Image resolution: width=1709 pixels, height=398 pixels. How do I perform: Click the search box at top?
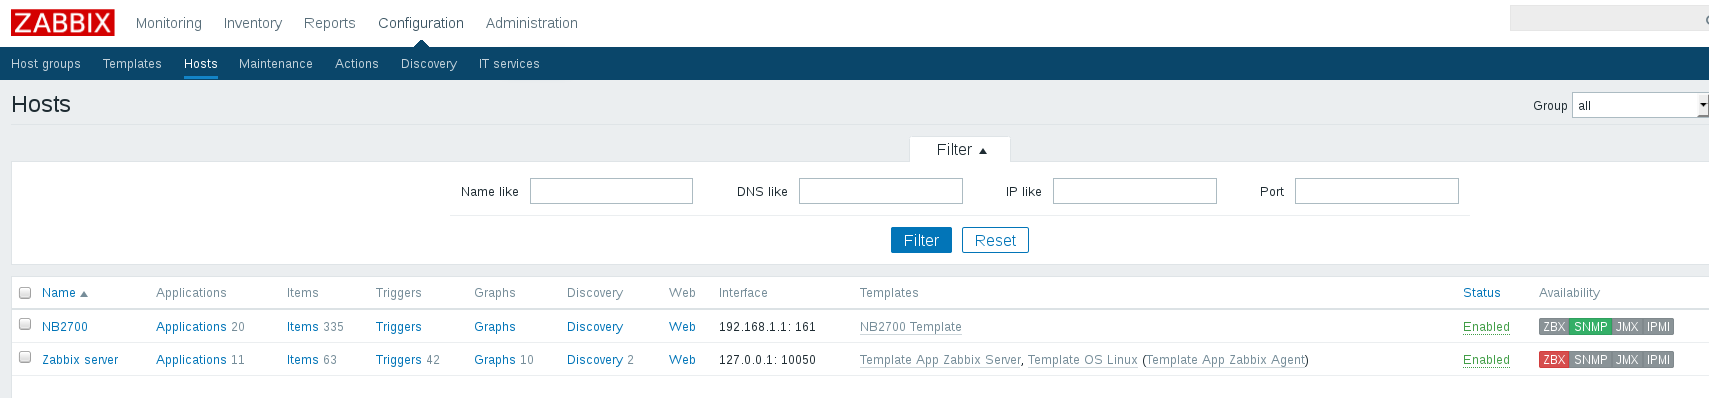(1609, 18)
